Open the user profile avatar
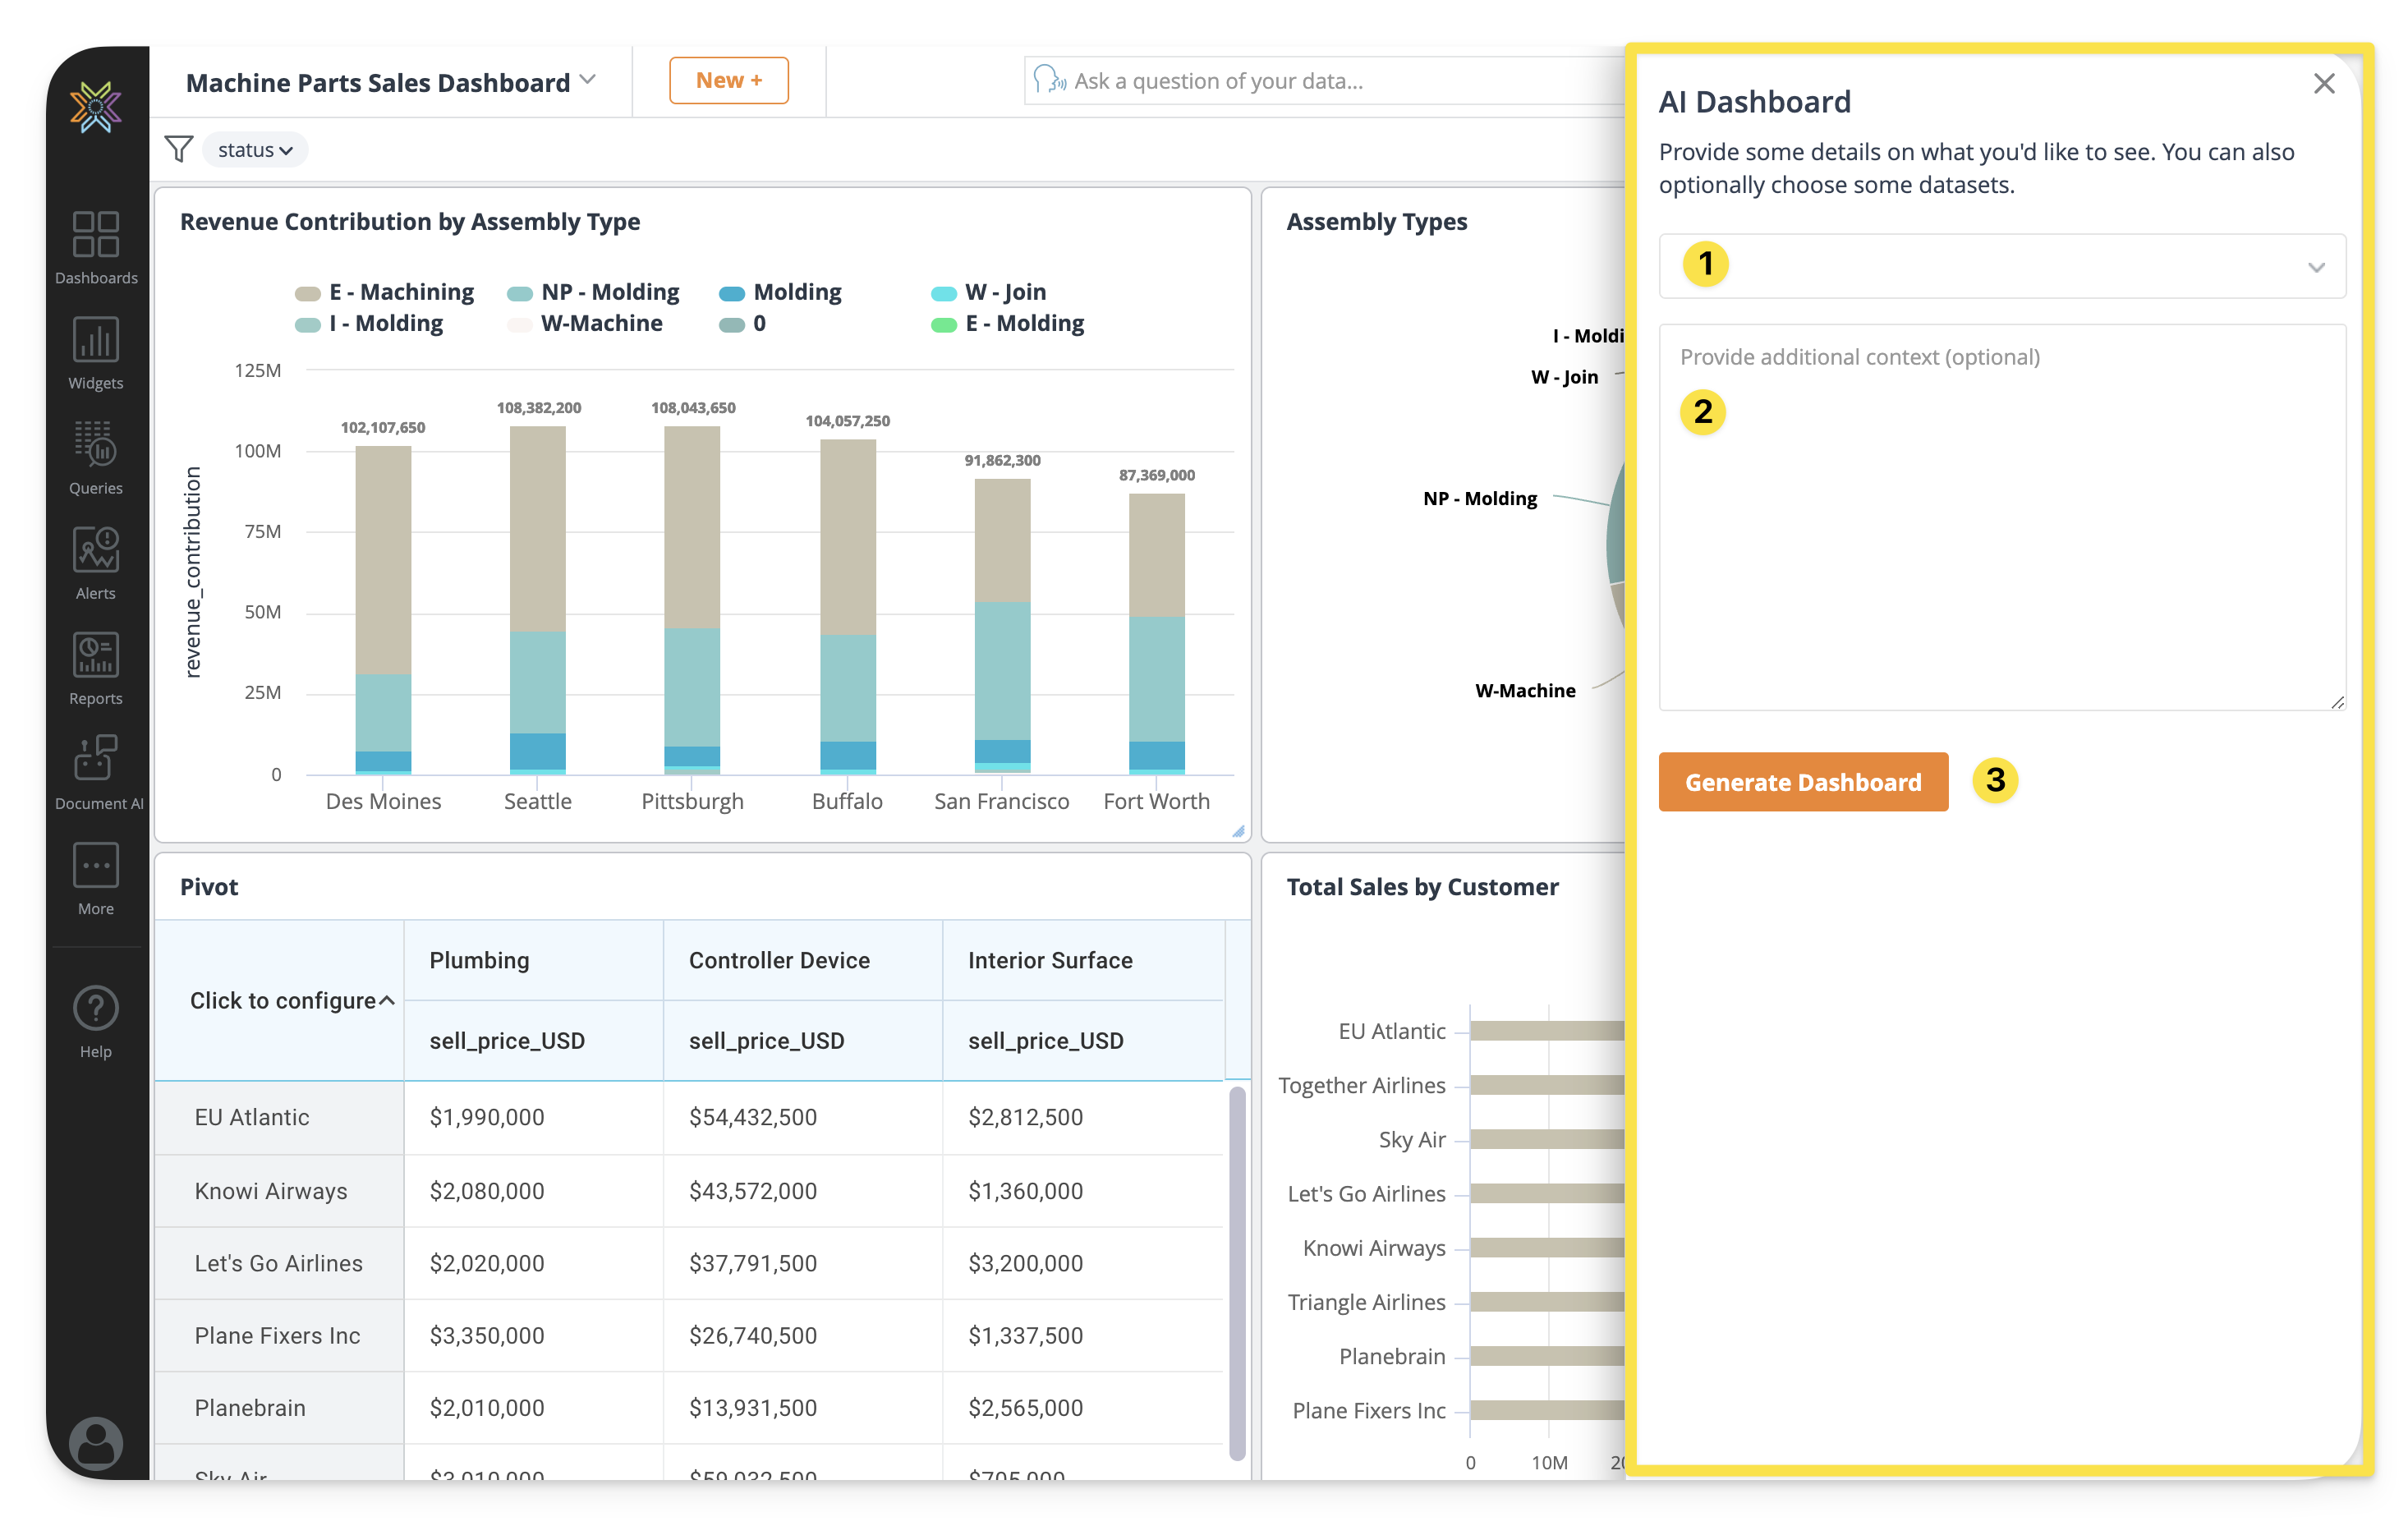The height and width of the screenshot is (1526, 2408). [96, 1443]
